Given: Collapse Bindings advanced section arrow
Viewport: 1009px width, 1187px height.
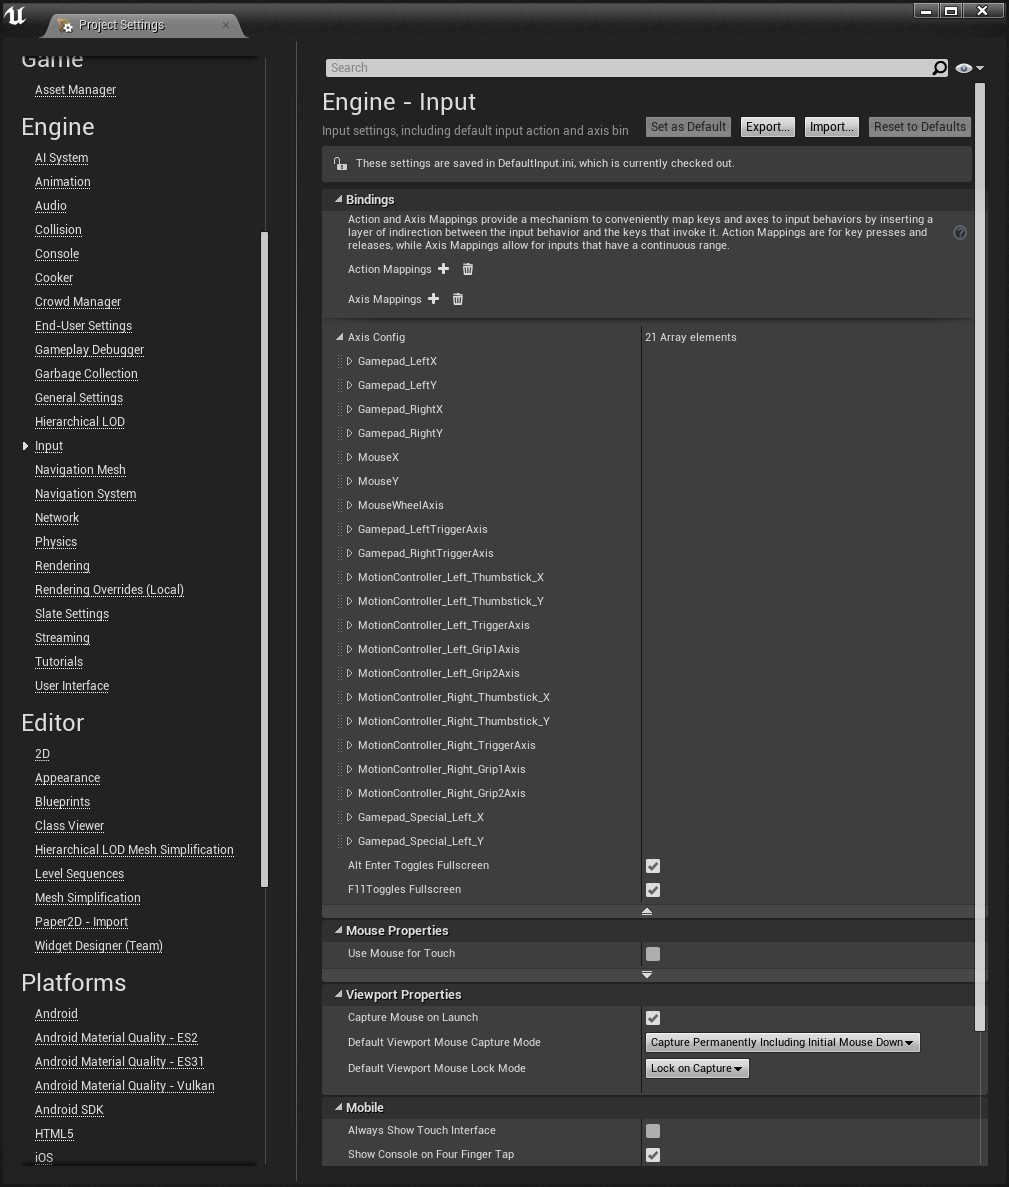Looking at the screenshot, I should 646,911.
